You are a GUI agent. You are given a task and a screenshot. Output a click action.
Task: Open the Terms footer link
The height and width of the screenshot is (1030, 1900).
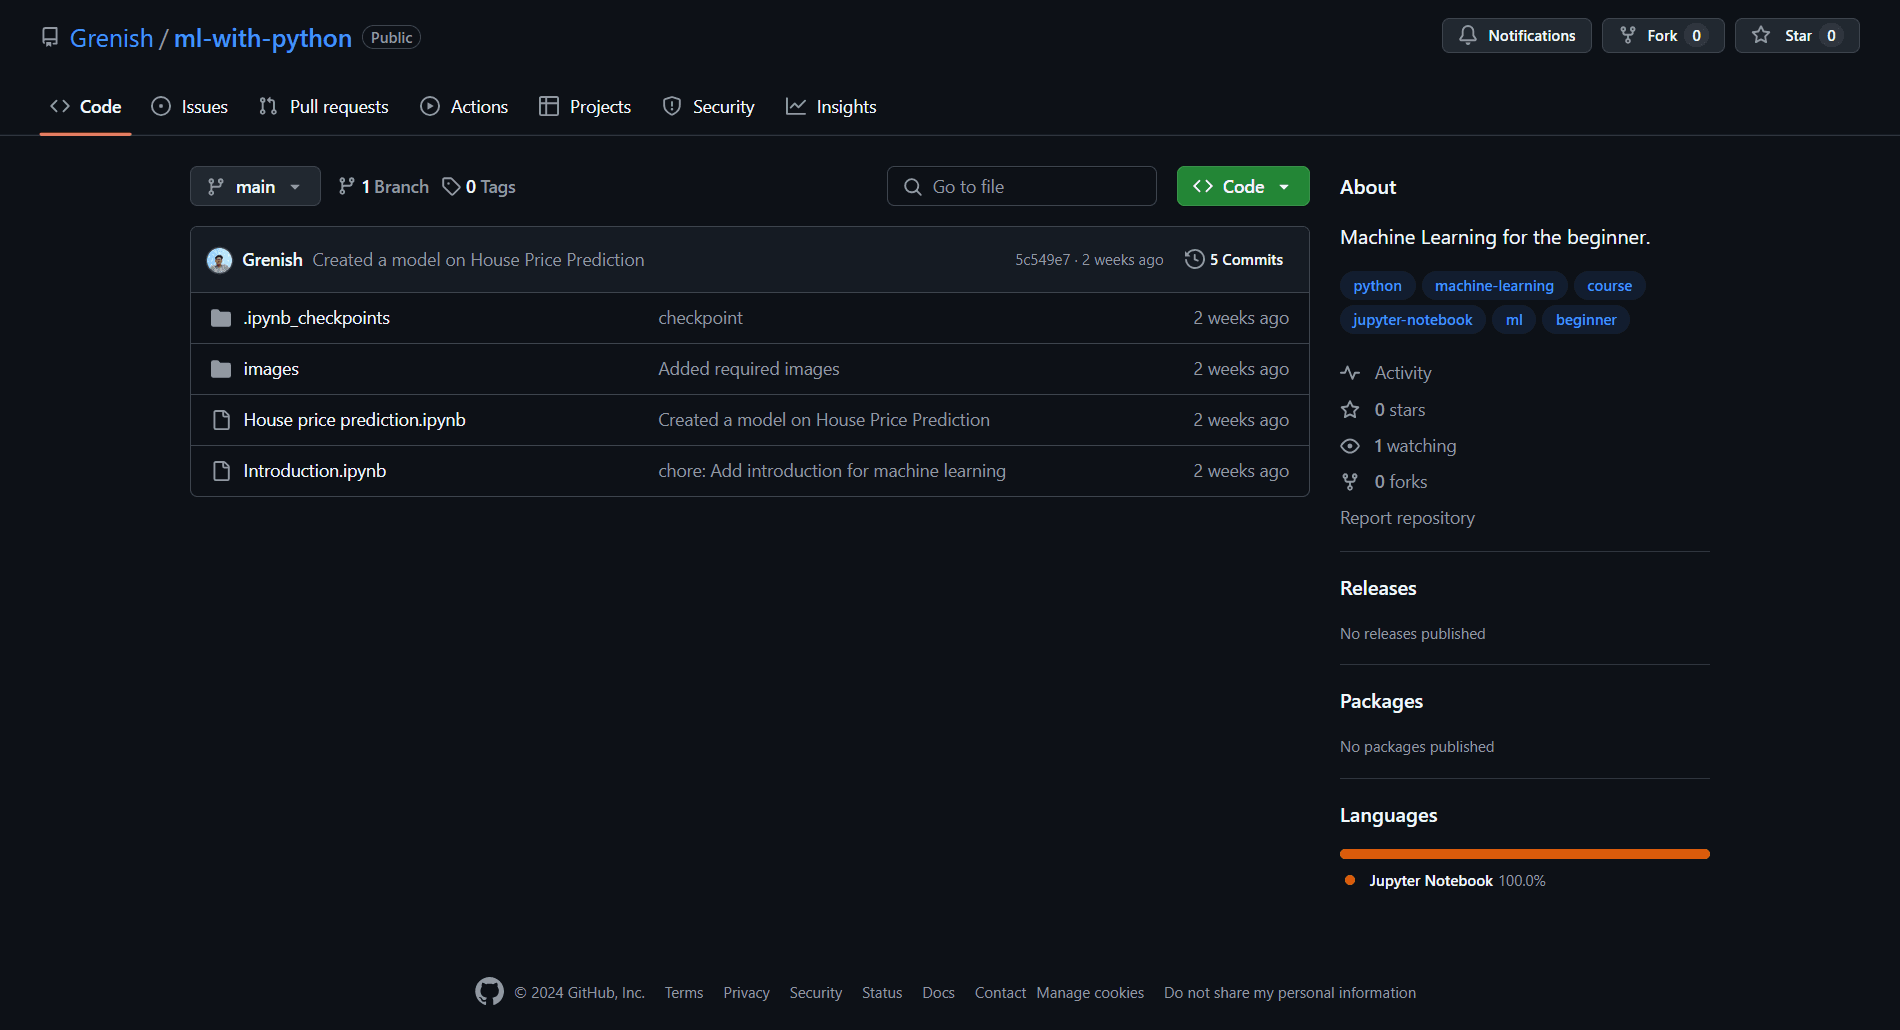684,993
